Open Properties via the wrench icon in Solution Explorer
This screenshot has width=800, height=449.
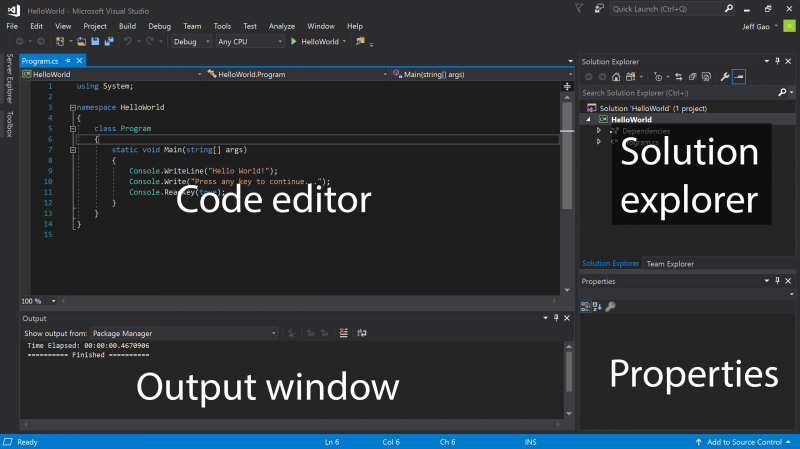point(724,77)
